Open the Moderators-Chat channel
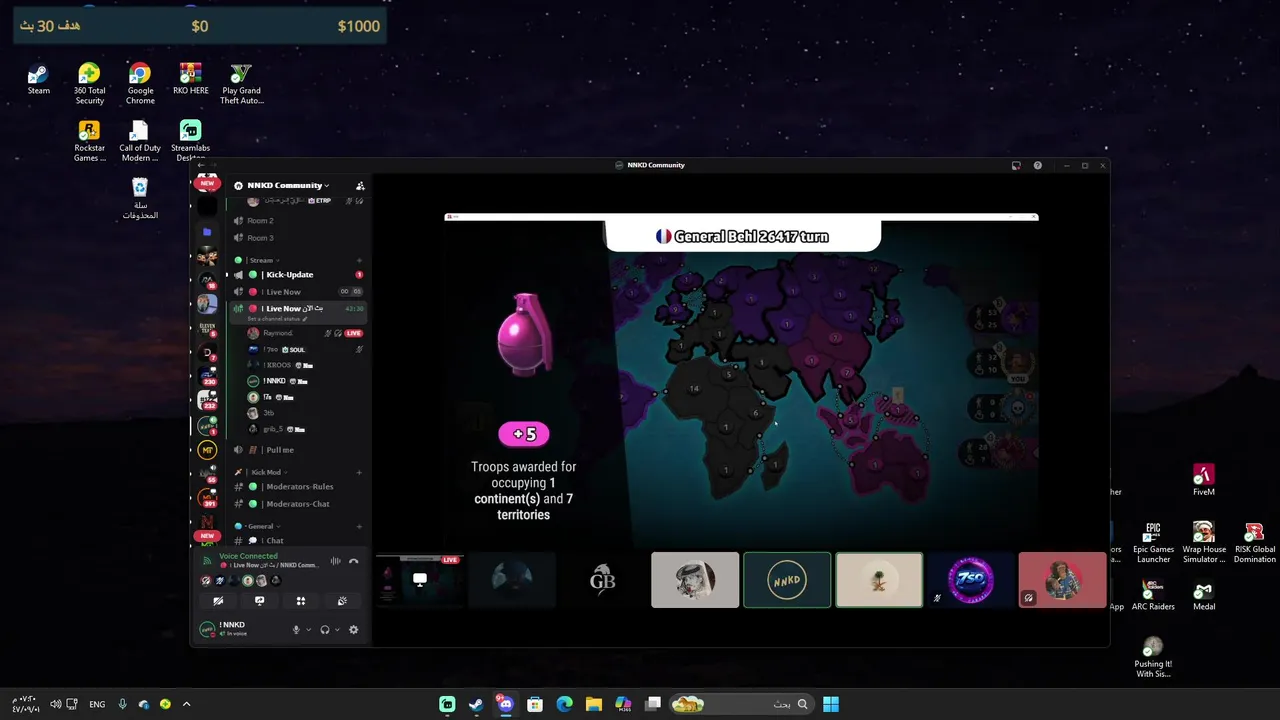The image size is (1280, 720). pyautogui.click(x=297, y=504)
